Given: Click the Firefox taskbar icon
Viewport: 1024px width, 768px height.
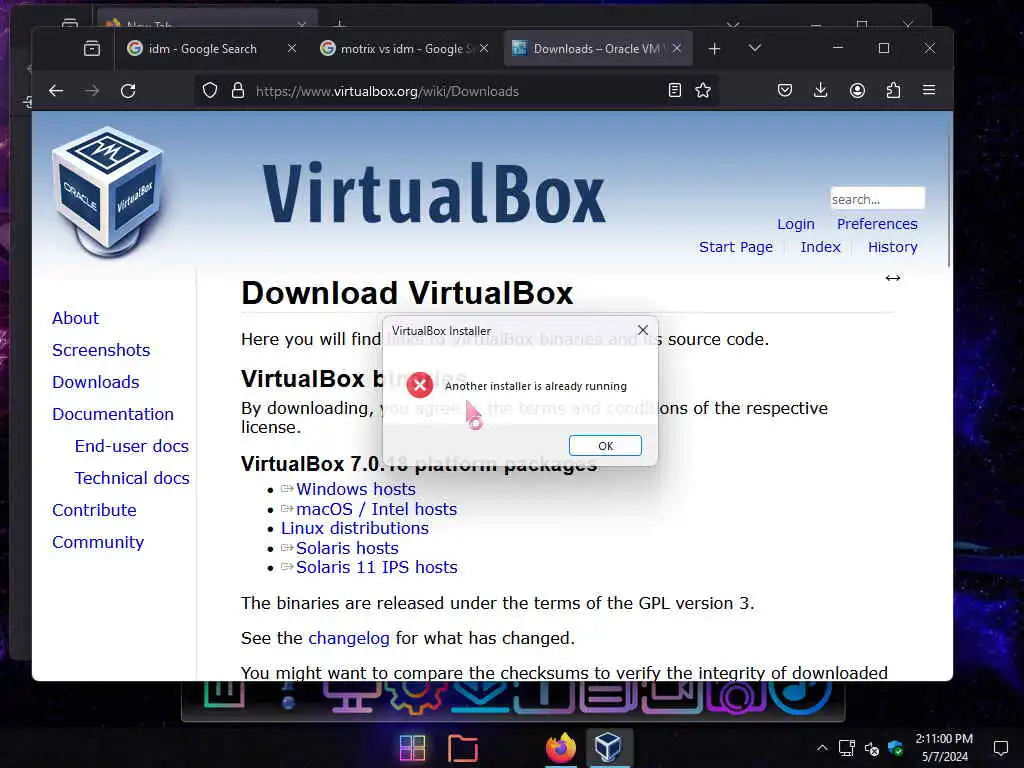Looking at the screenshot, I should point(561,748).
